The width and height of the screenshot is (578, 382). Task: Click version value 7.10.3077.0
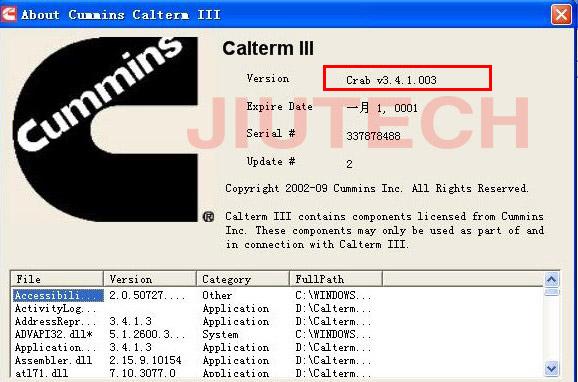142,373
